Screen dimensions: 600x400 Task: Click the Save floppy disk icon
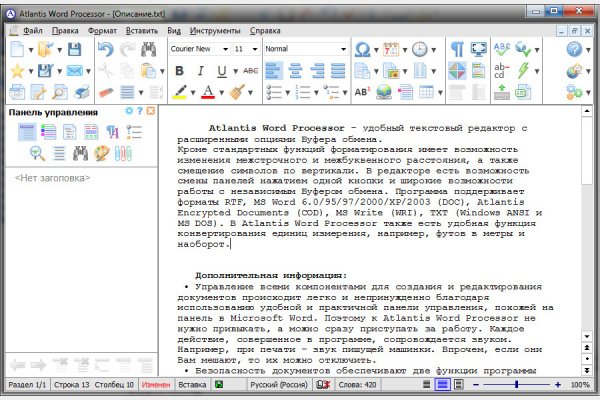coord(74,49)
